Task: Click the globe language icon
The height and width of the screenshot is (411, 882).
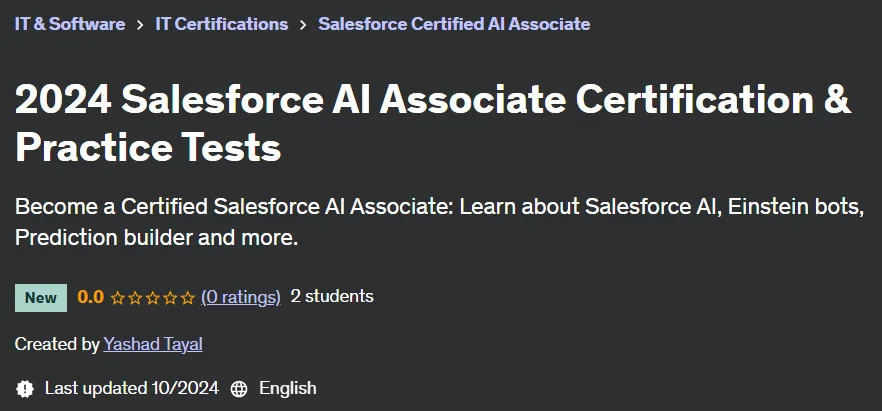Action: tap(239, 389)
